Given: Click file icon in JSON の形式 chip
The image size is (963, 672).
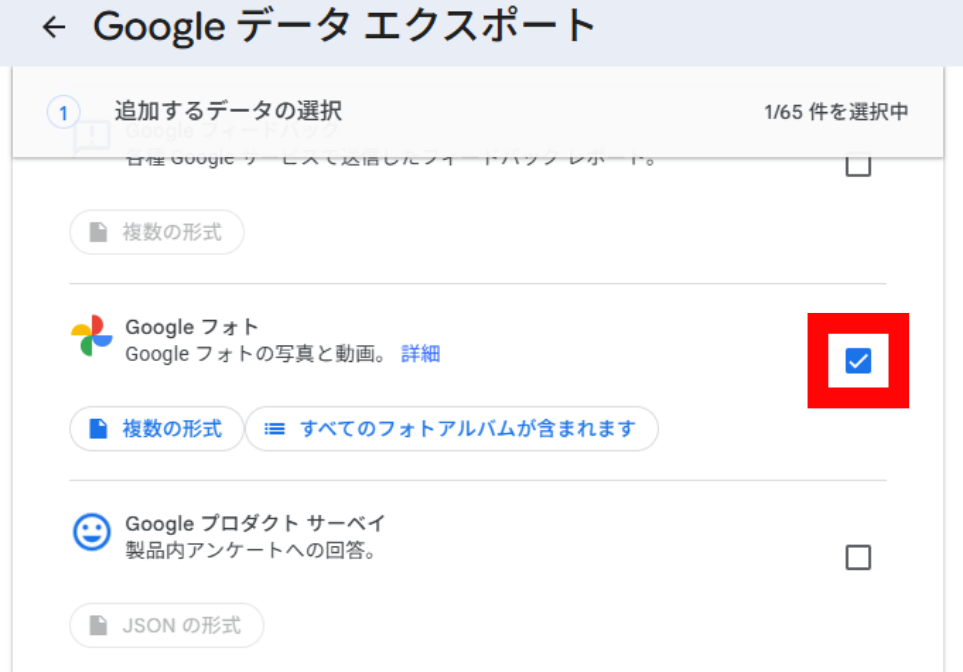Looking at the screenshot, I should pos(98,625).
